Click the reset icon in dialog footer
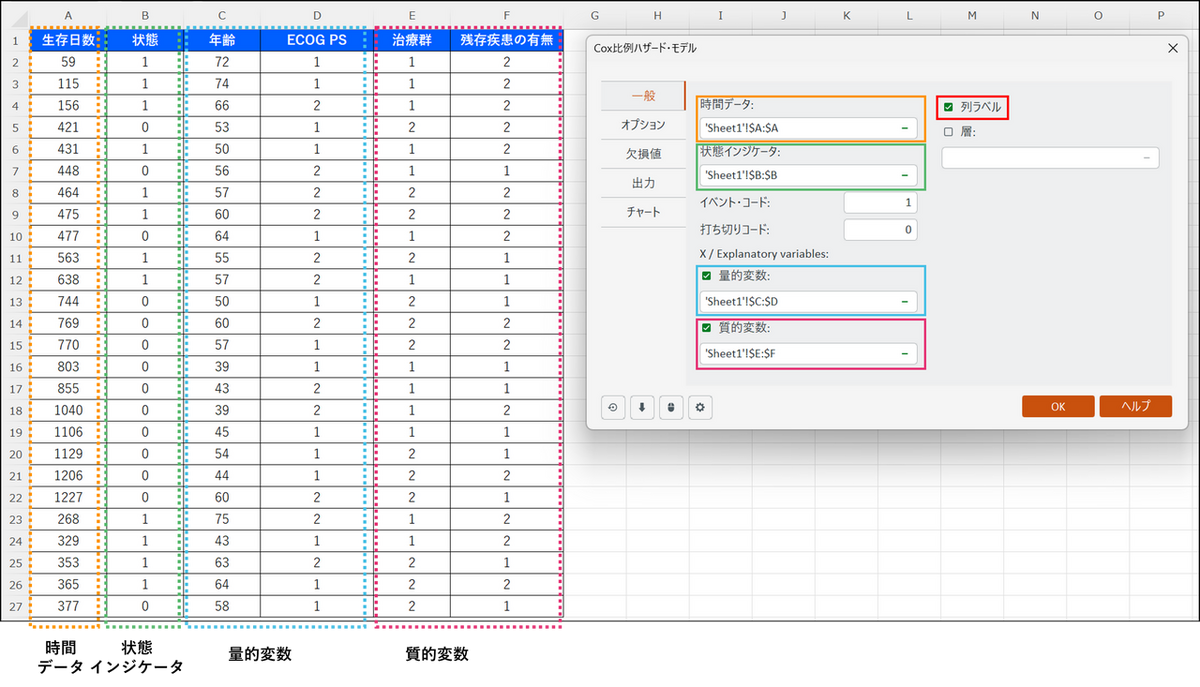 [613, 407]
